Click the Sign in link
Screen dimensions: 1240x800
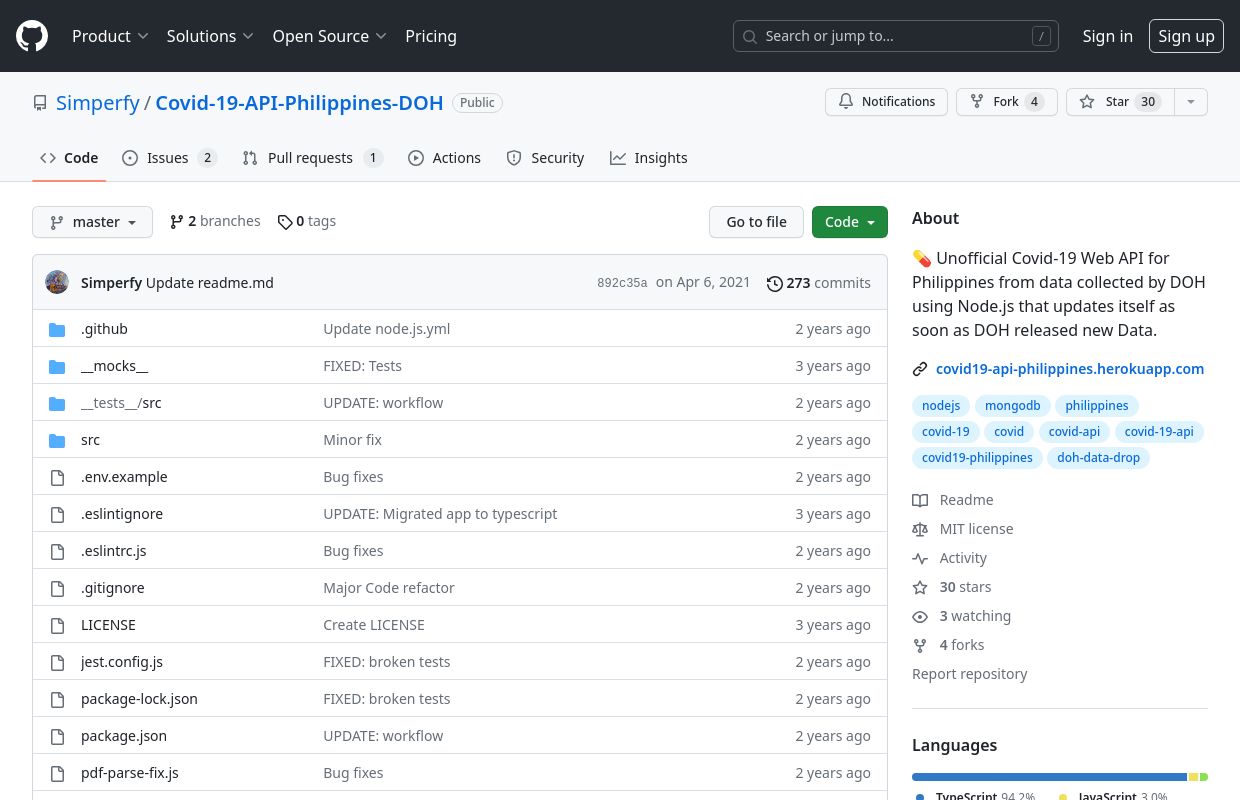coord(1108,36)
